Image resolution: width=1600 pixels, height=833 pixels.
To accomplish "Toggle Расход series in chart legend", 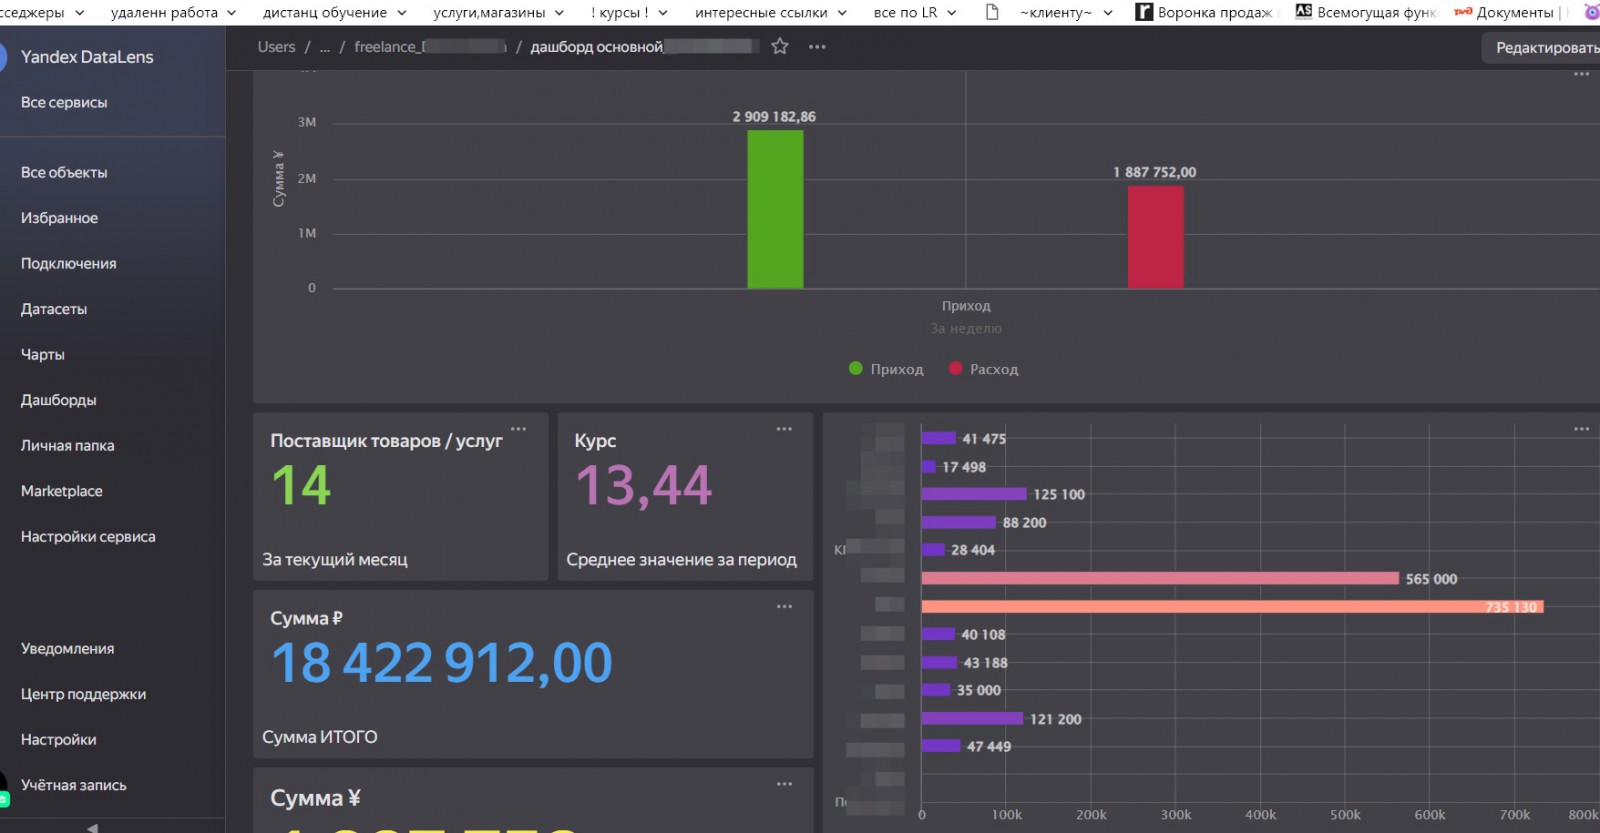I will [984, 369].
